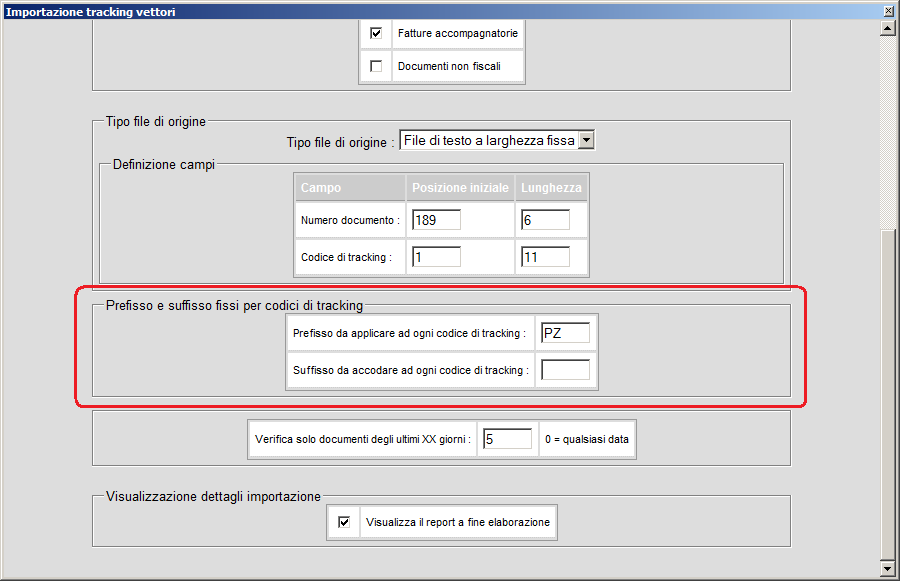Click the Numero documento label
This screenshot has width=900, height=581.
[x=350, y=220]
